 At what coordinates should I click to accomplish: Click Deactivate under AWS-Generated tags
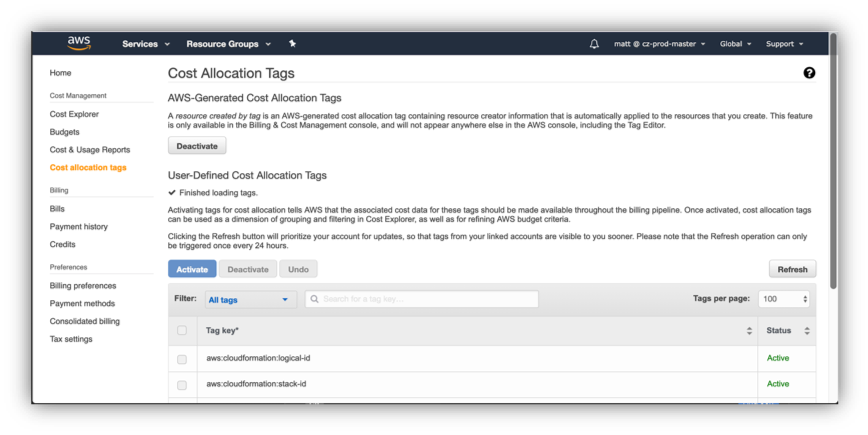(x=197, y=146)
